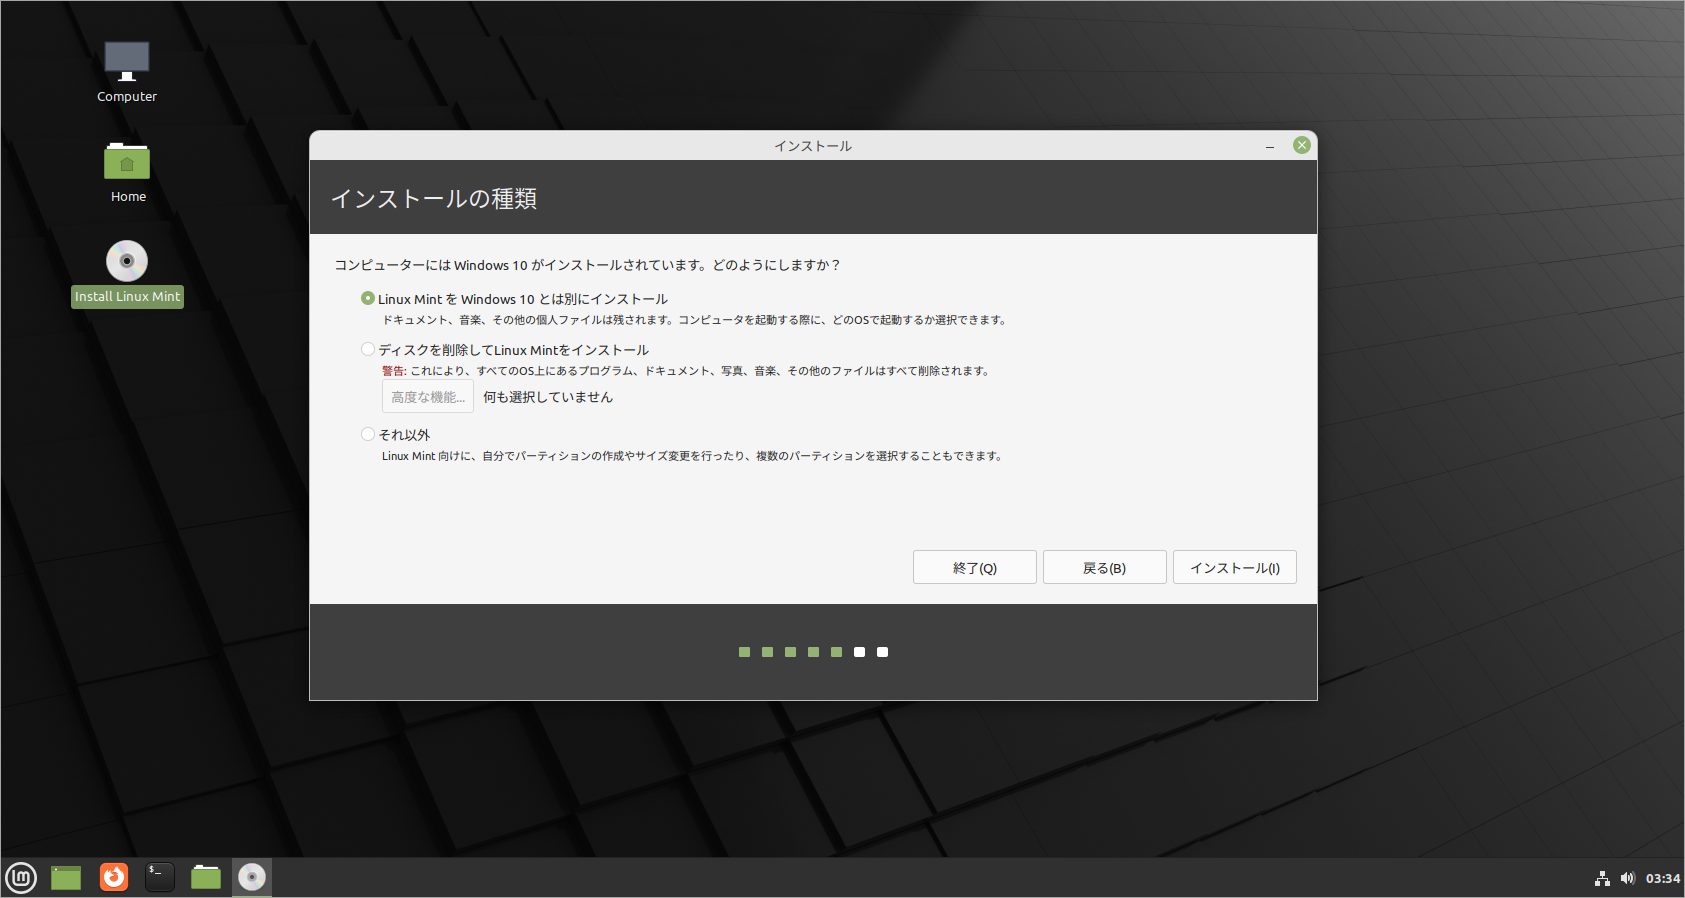This screenshot has width=1685, height=898.
Task: Minimize the installer window
Action: pyautogui.click(x=1270, y=146)
